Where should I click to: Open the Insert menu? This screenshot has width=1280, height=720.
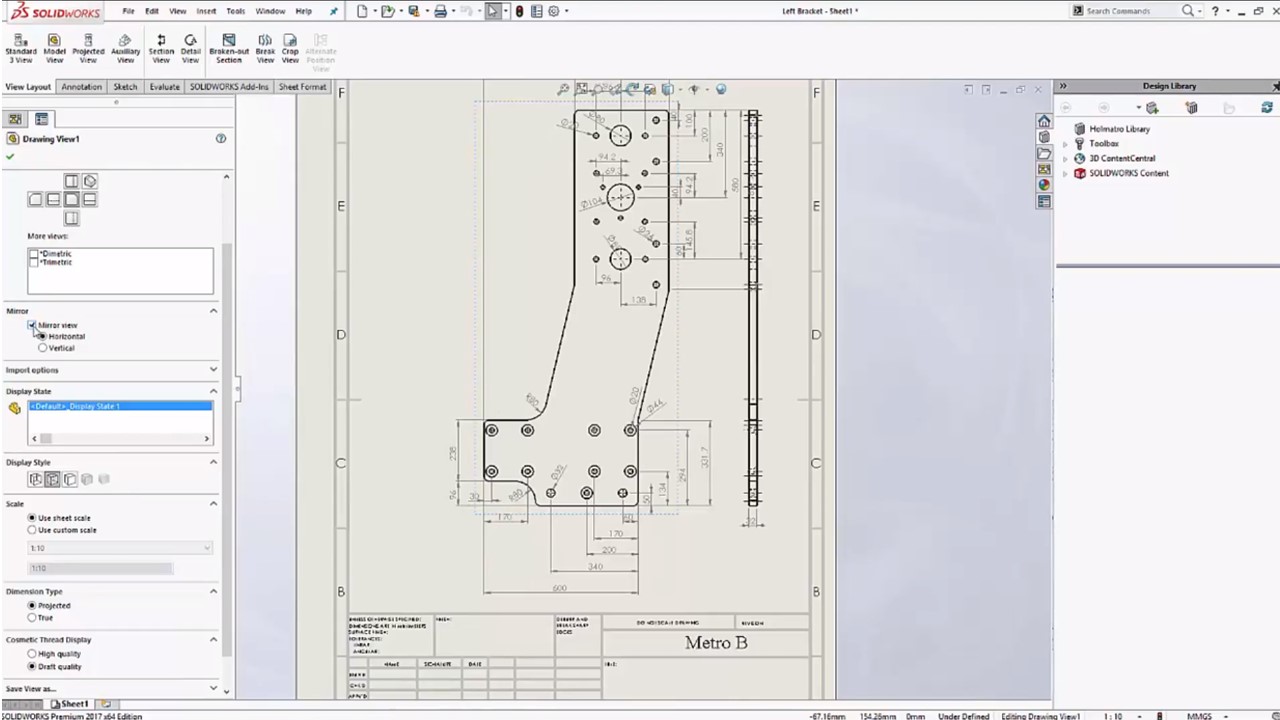coord(206,11)
